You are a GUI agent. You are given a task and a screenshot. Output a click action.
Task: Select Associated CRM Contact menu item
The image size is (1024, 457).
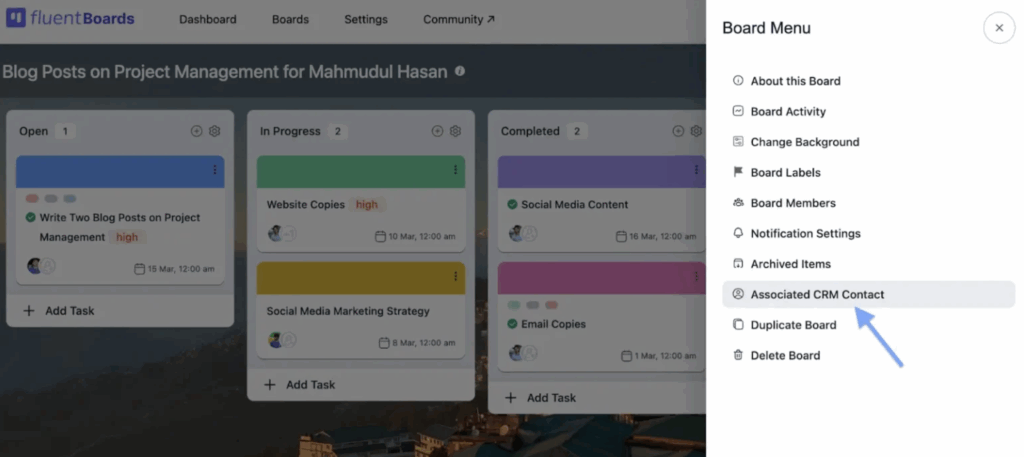coord(817,294)
